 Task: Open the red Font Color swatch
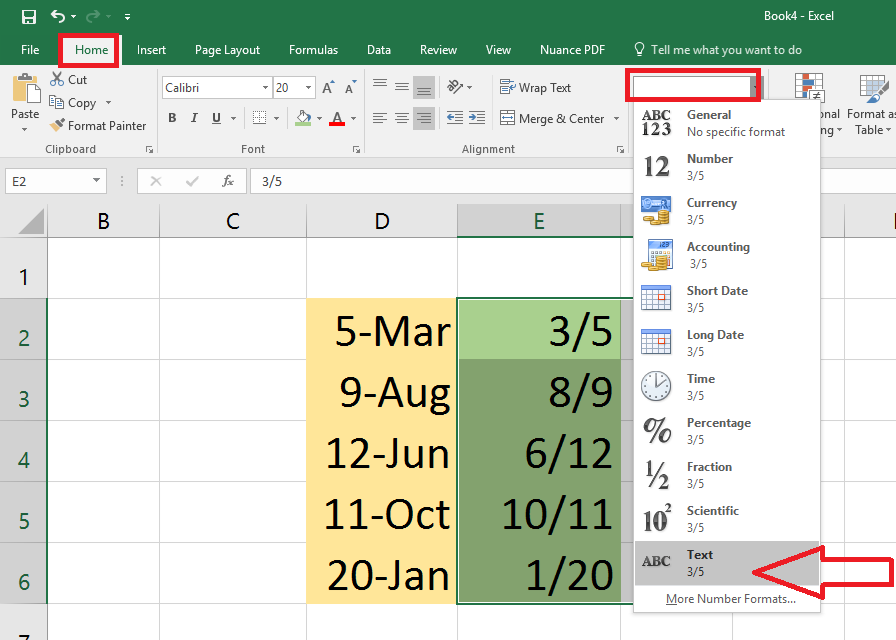point(336,118)
